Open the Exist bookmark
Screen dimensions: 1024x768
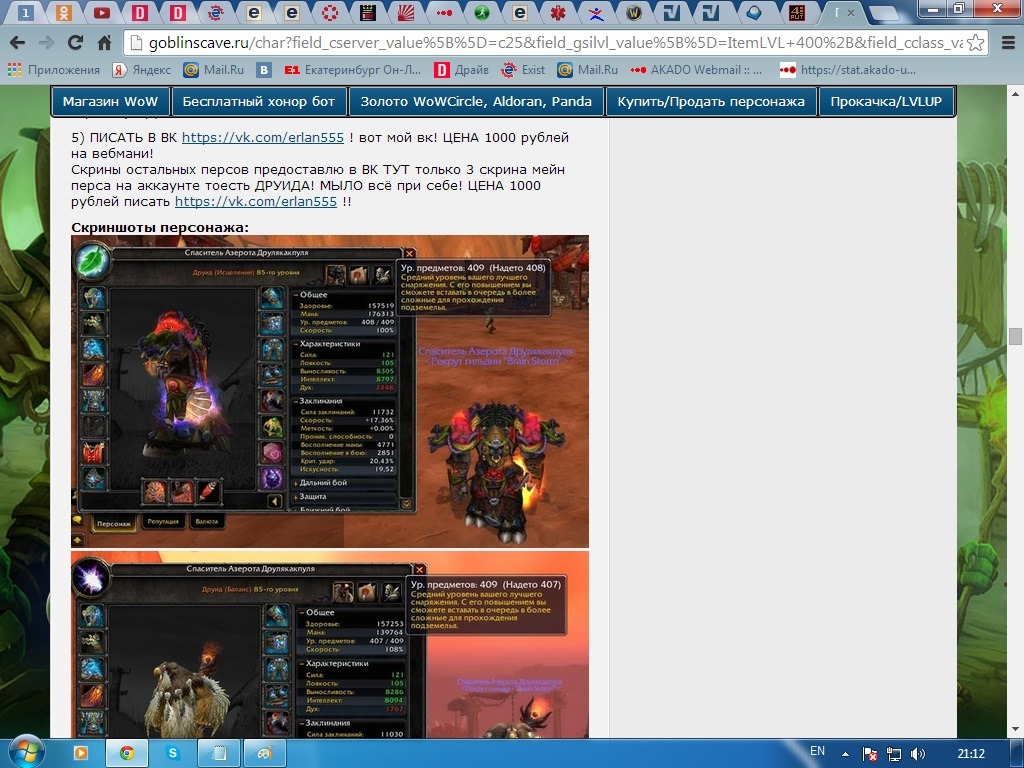(523, 69)
